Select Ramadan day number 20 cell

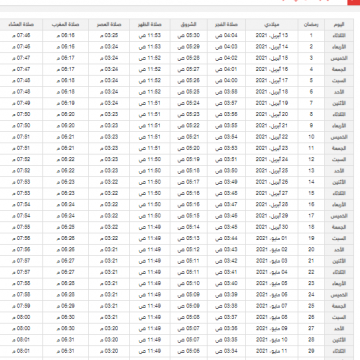click(x=311, y=250)
